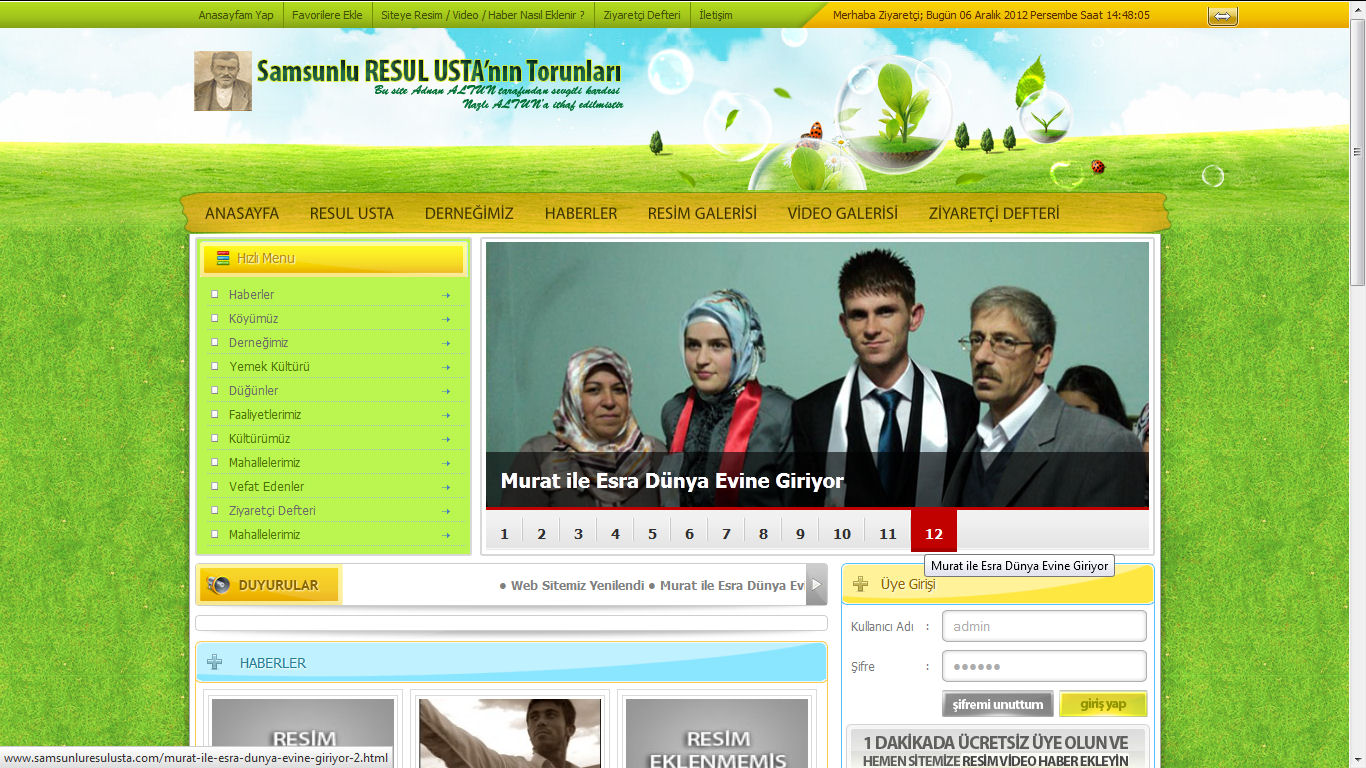Select Ziyaretçi Defteri in the Hızlı Menu
The height and width of the screenshot is (768, 1366).
pos(272,511)
